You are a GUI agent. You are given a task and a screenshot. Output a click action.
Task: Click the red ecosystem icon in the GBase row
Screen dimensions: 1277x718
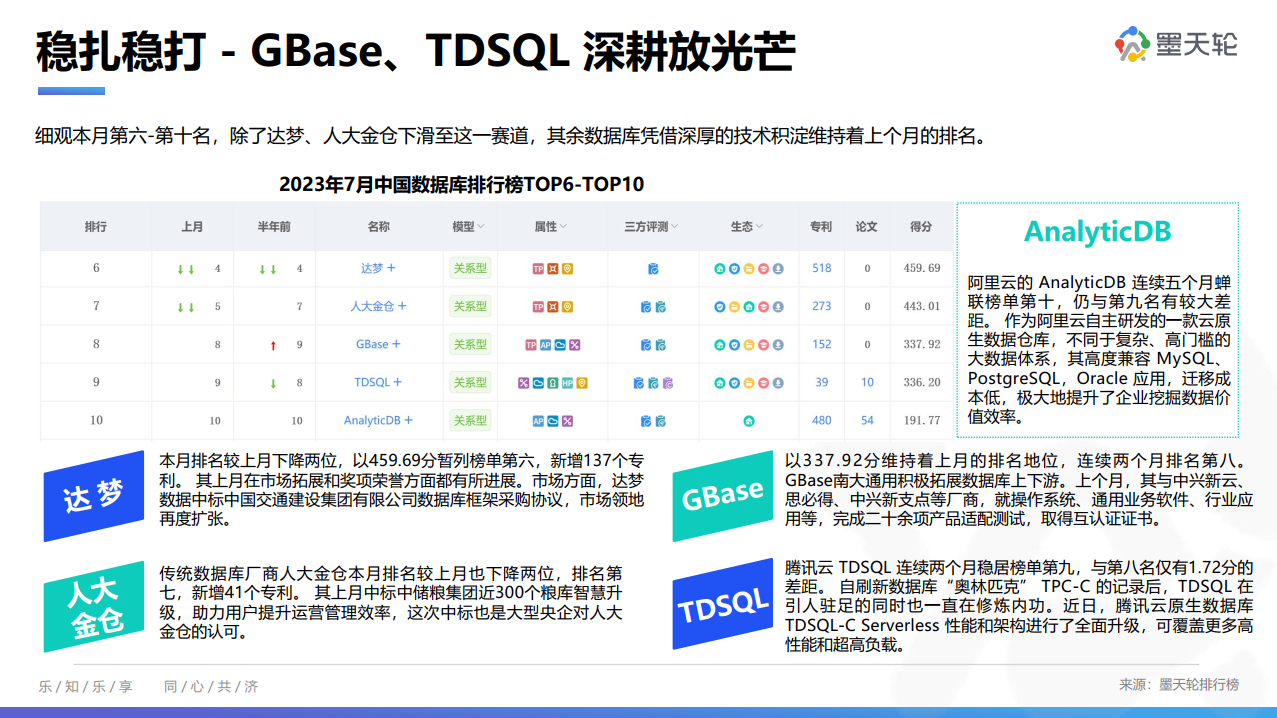pyautogui.click(x=763, y=345)
